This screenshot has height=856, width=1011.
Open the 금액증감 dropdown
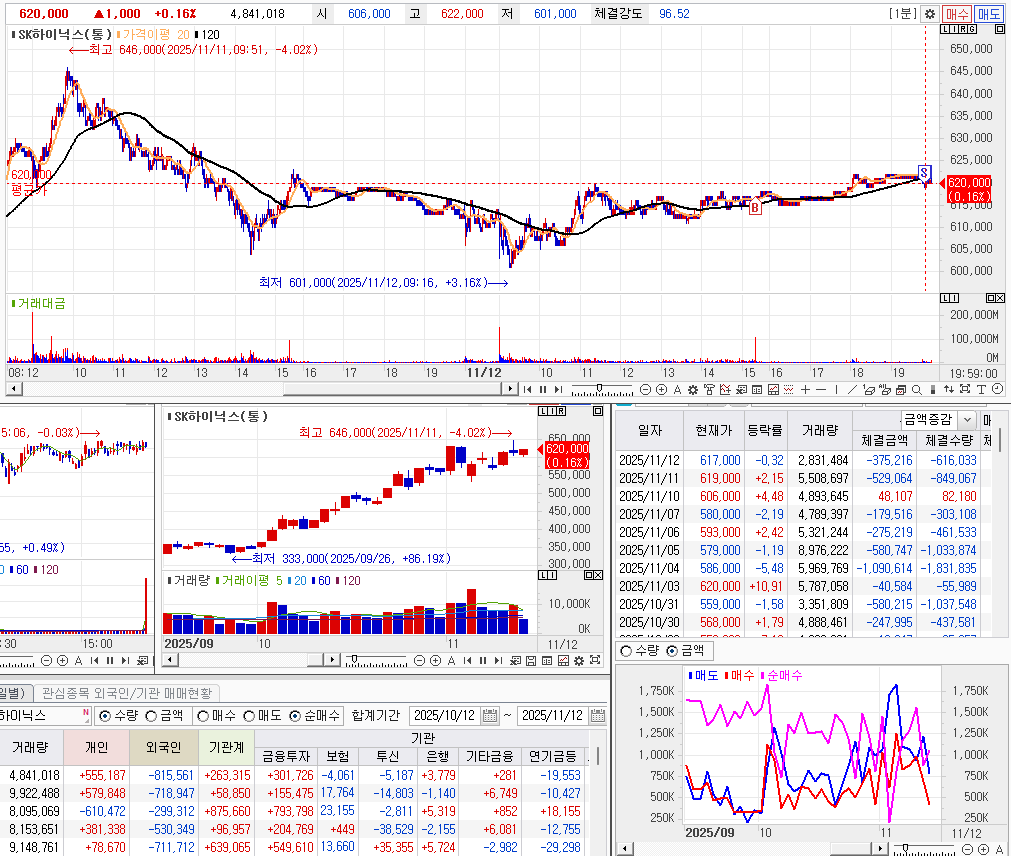pyautogui.click(x=967, y=420)
